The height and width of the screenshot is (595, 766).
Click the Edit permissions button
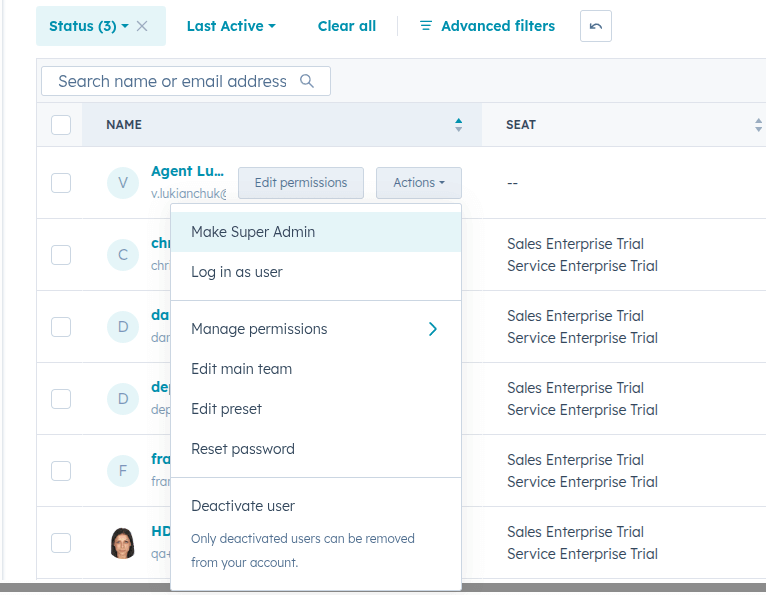tap(301, 183)
